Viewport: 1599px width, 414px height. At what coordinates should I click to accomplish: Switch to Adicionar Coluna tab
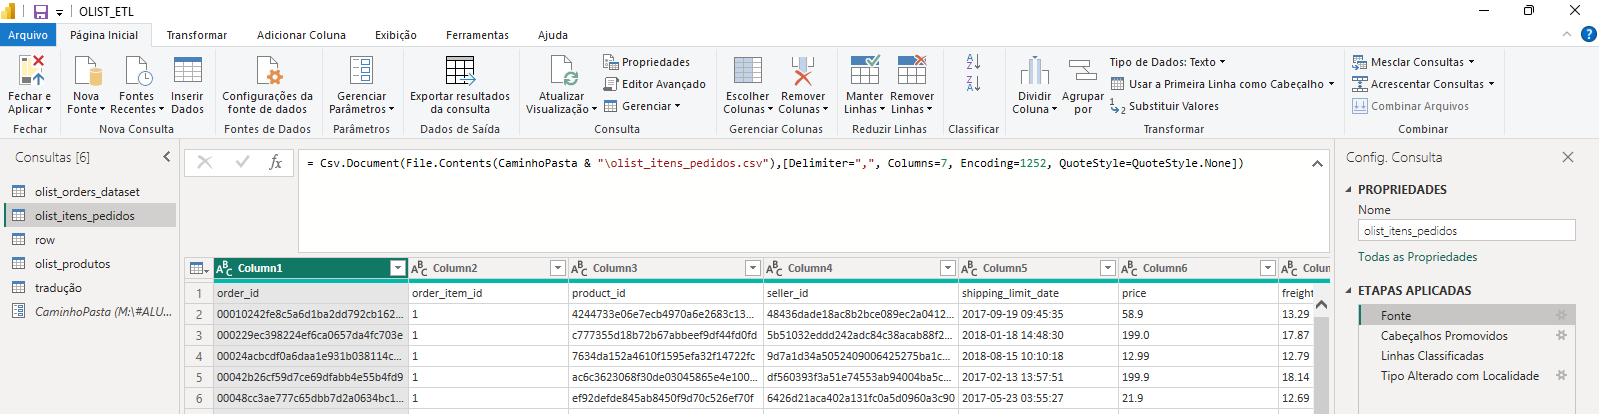301,35
